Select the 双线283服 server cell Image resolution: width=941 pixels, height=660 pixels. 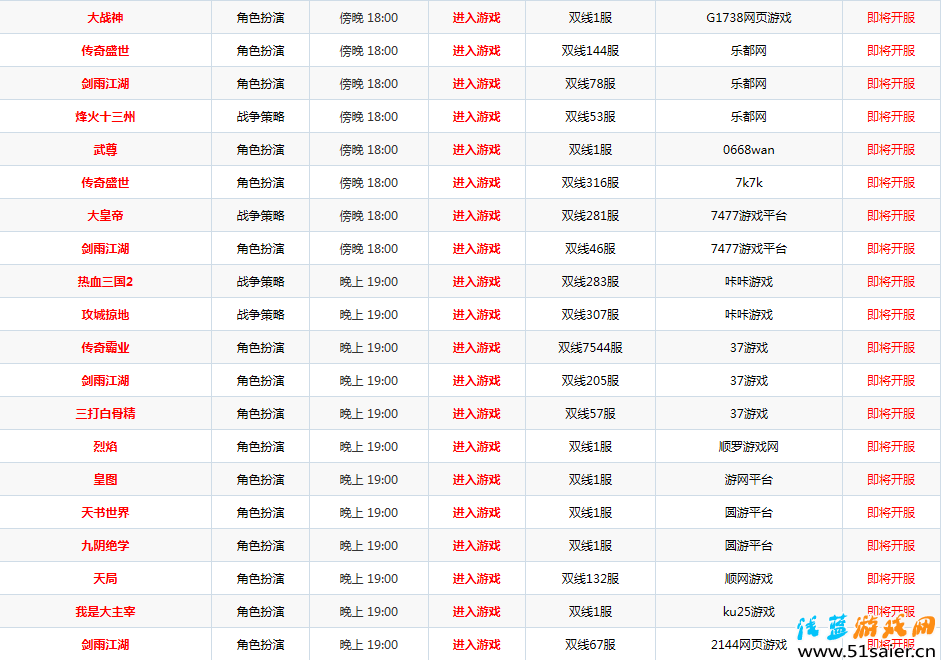tap(591, 282)
